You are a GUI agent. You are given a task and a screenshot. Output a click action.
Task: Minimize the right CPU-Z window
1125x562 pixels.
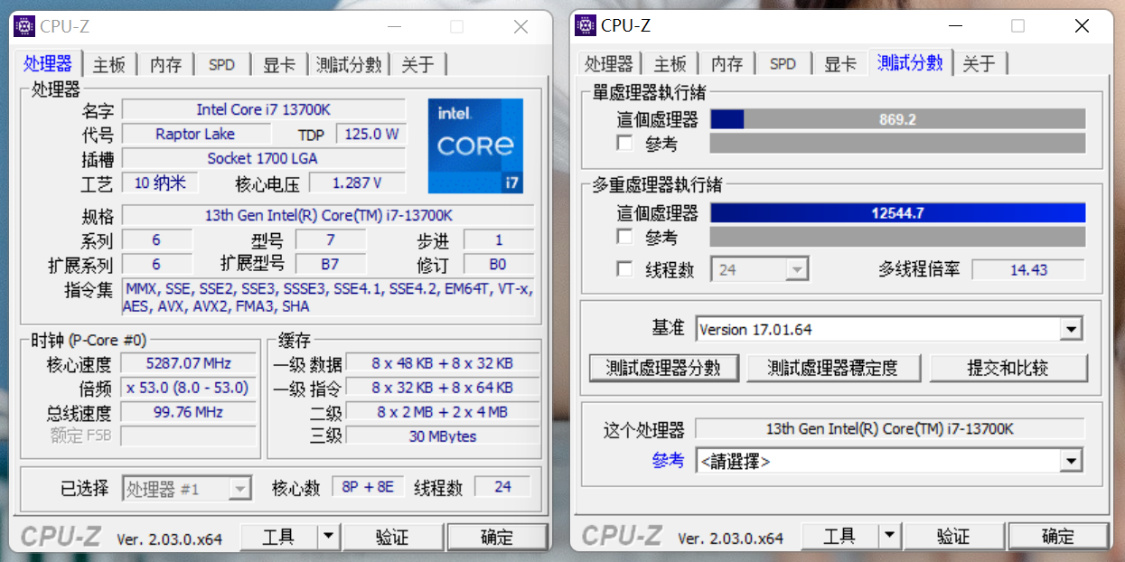[x=955, y=27]
